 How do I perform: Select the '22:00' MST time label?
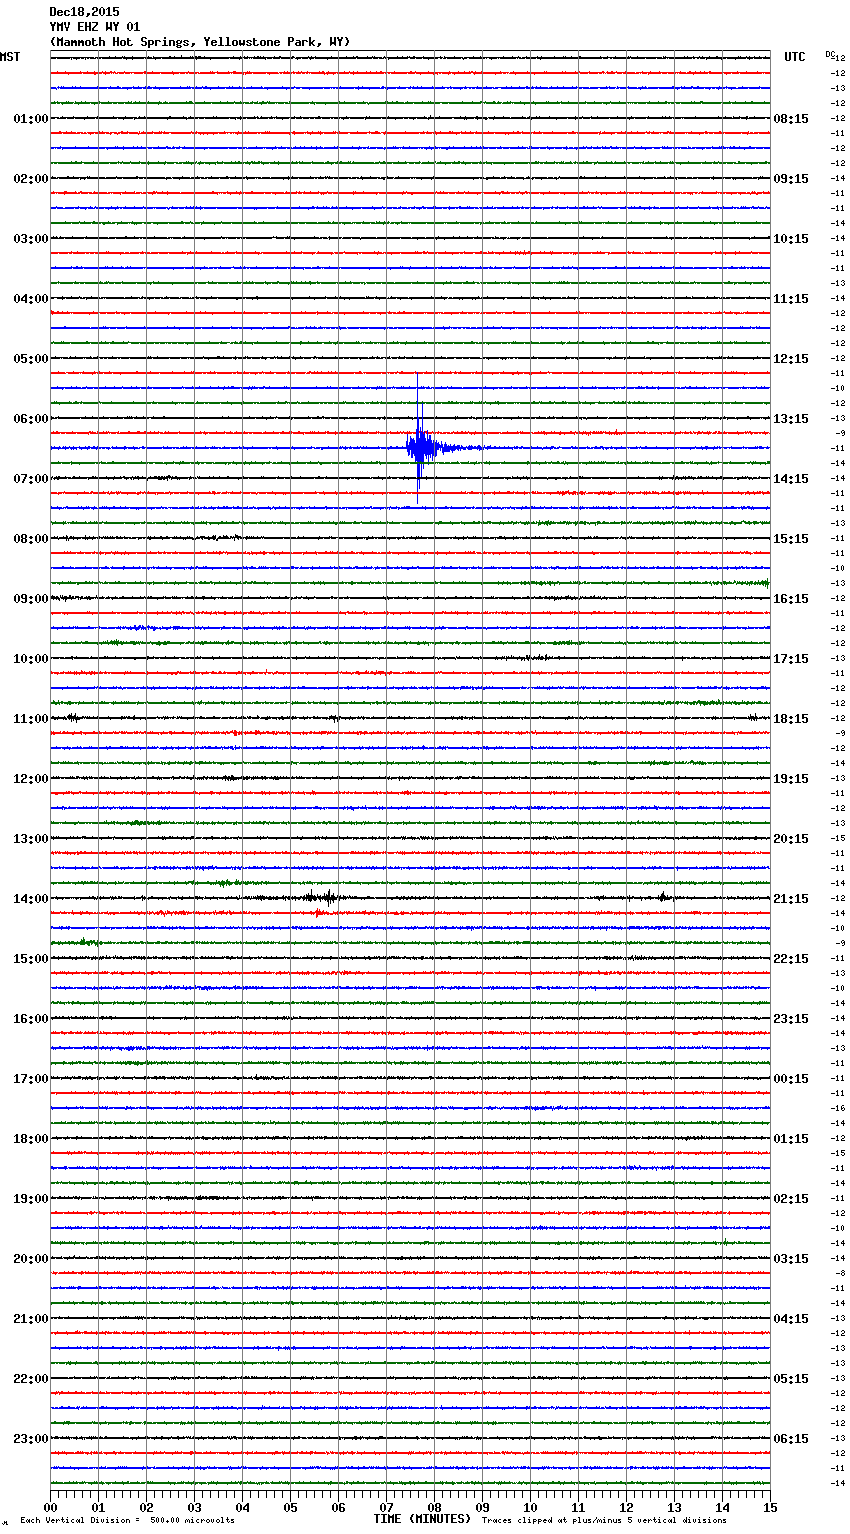pos(31,1379)
